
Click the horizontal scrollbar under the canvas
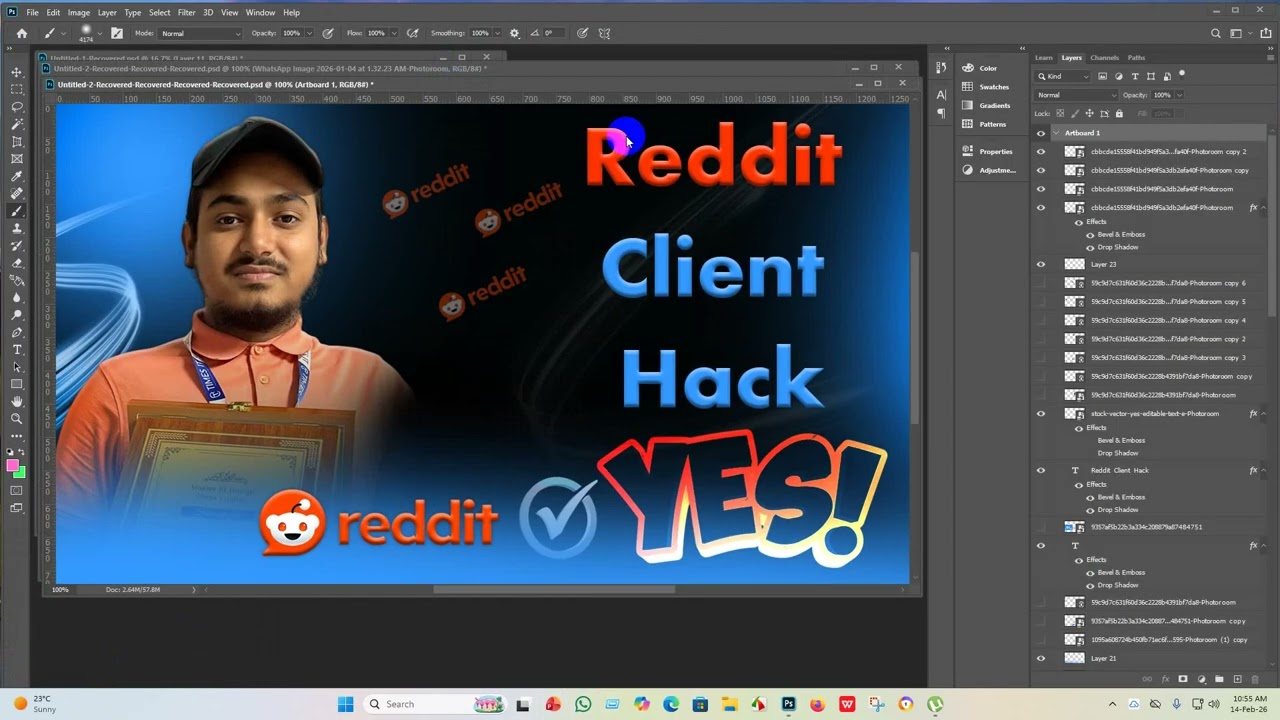554,590
